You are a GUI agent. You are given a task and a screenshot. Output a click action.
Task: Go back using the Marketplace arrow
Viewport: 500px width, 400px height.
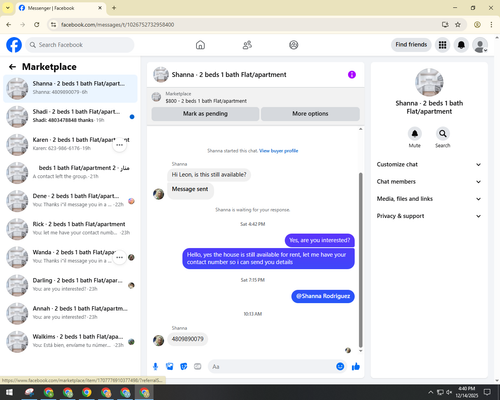(x=12, y=67)
